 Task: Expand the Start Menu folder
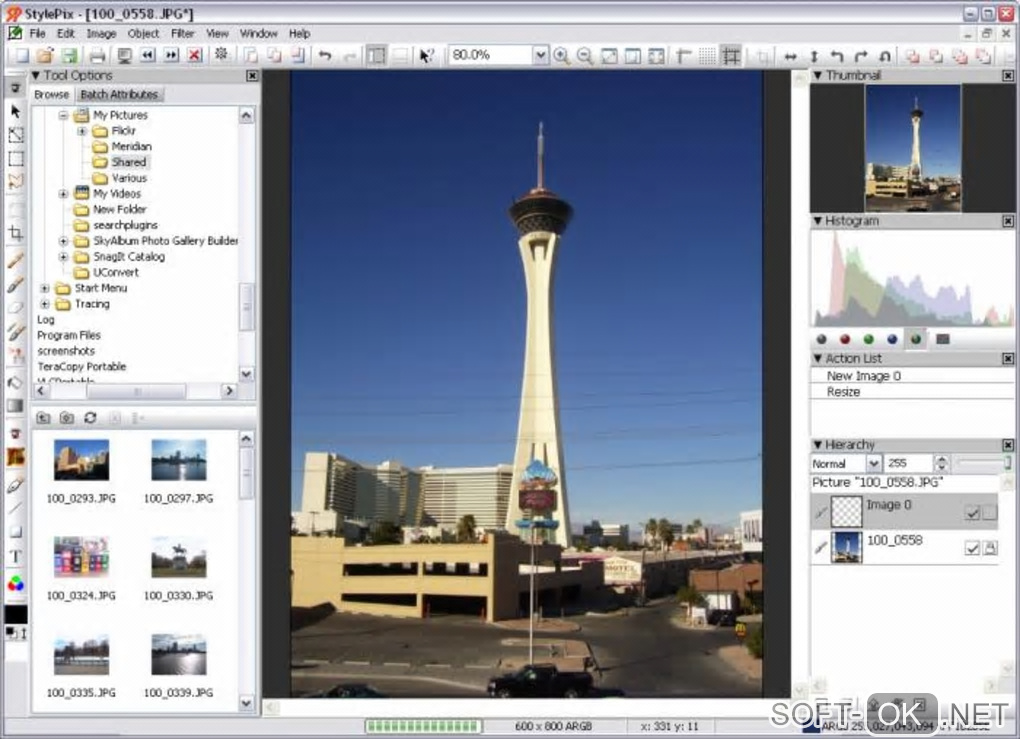point(45,288)
